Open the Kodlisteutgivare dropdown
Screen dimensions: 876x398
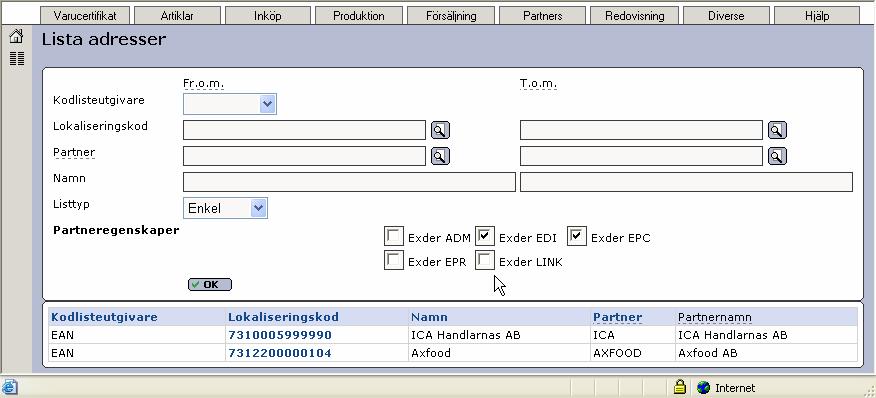tap(230, 104)
